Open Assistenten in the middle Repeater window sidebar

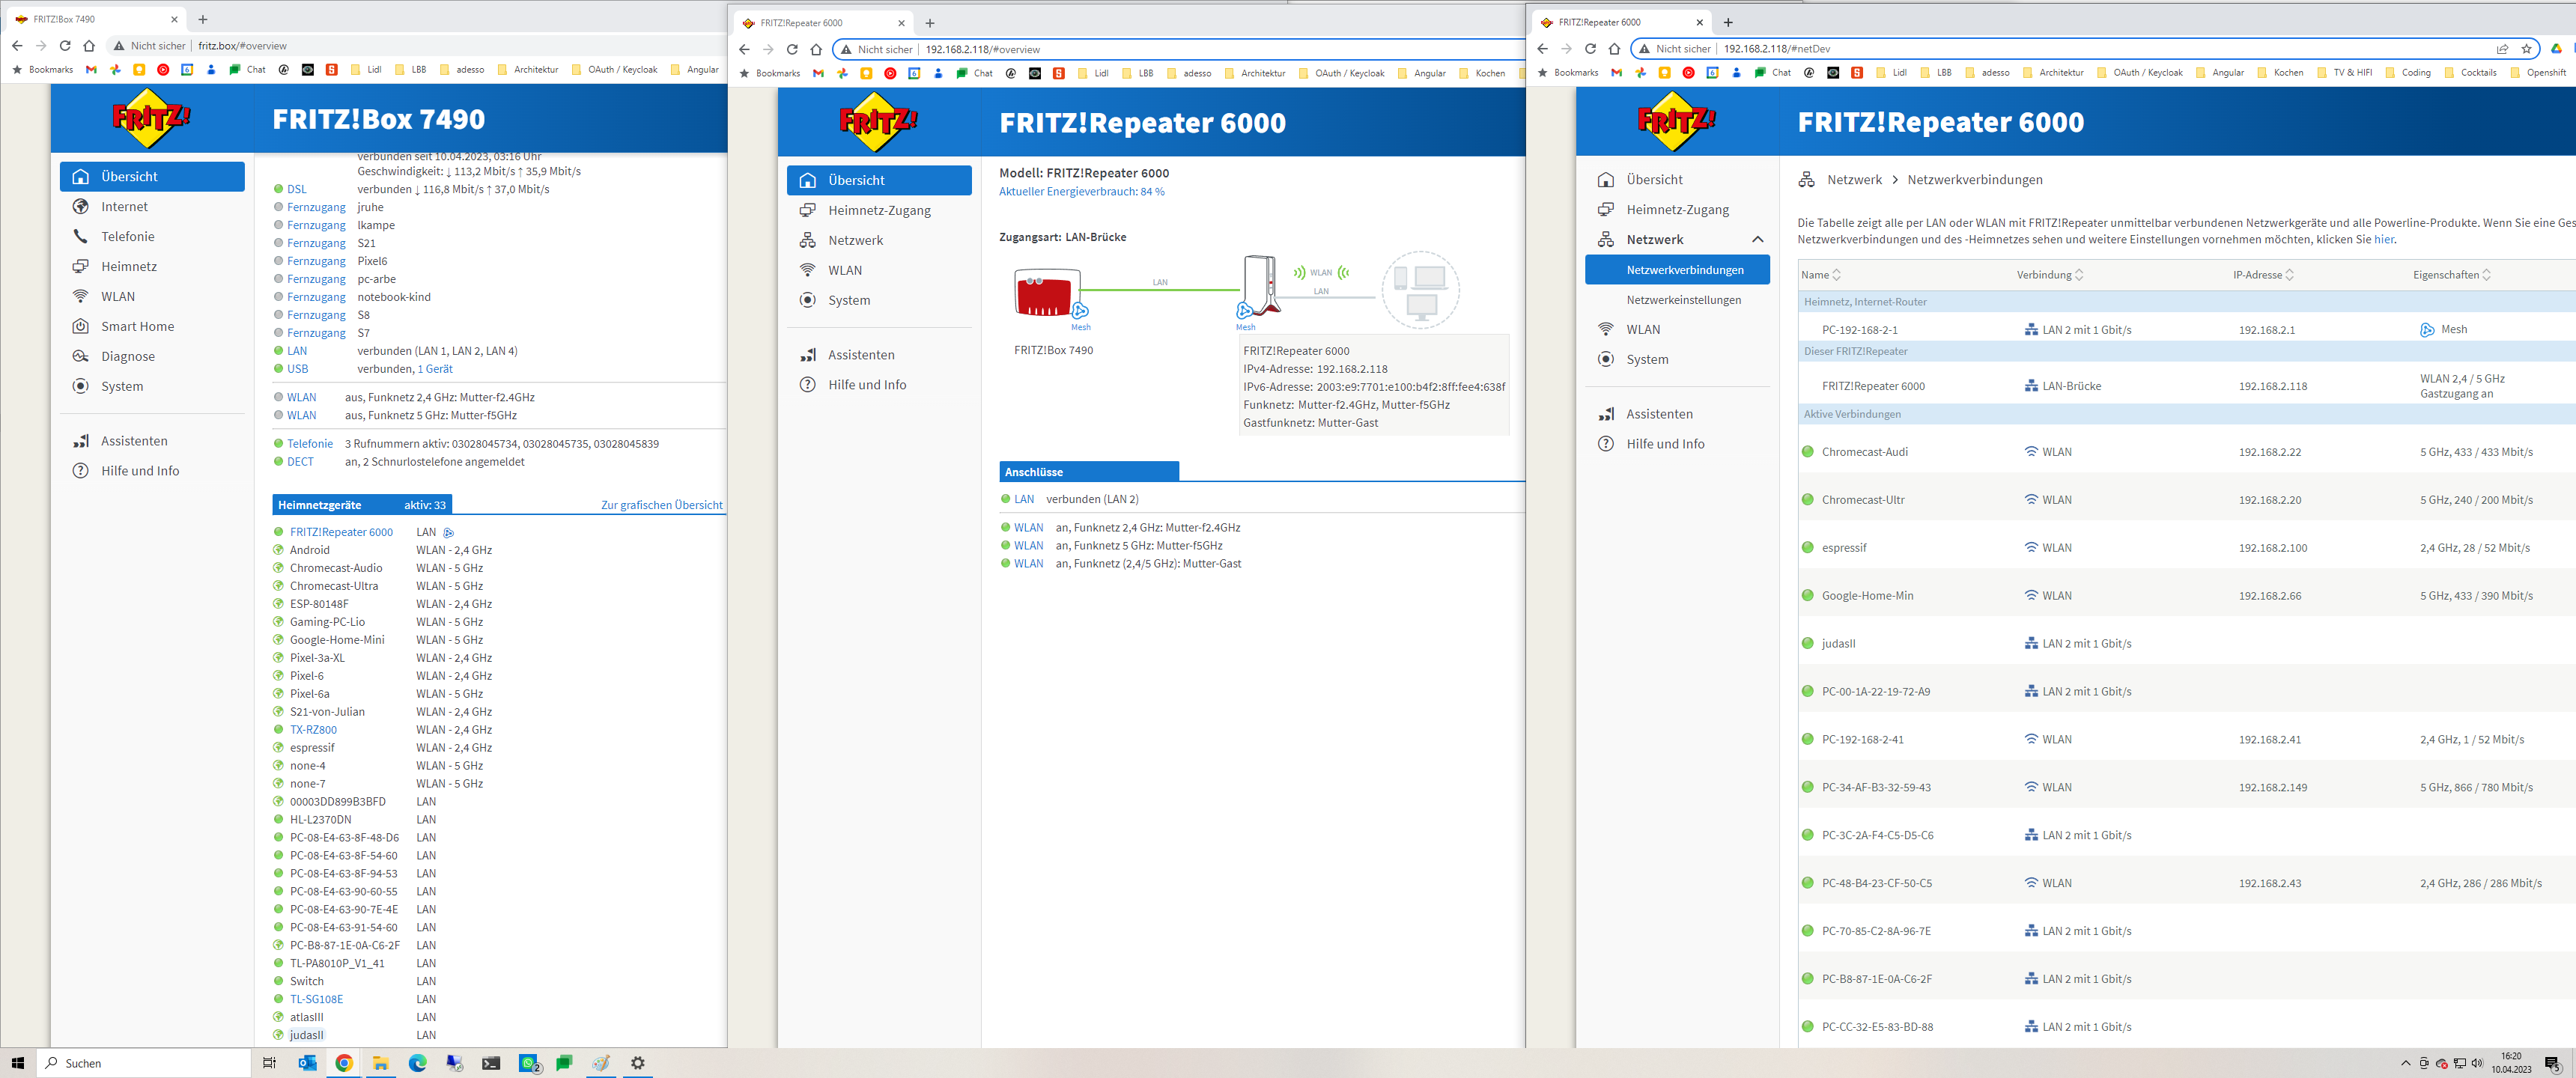[879, 355]
